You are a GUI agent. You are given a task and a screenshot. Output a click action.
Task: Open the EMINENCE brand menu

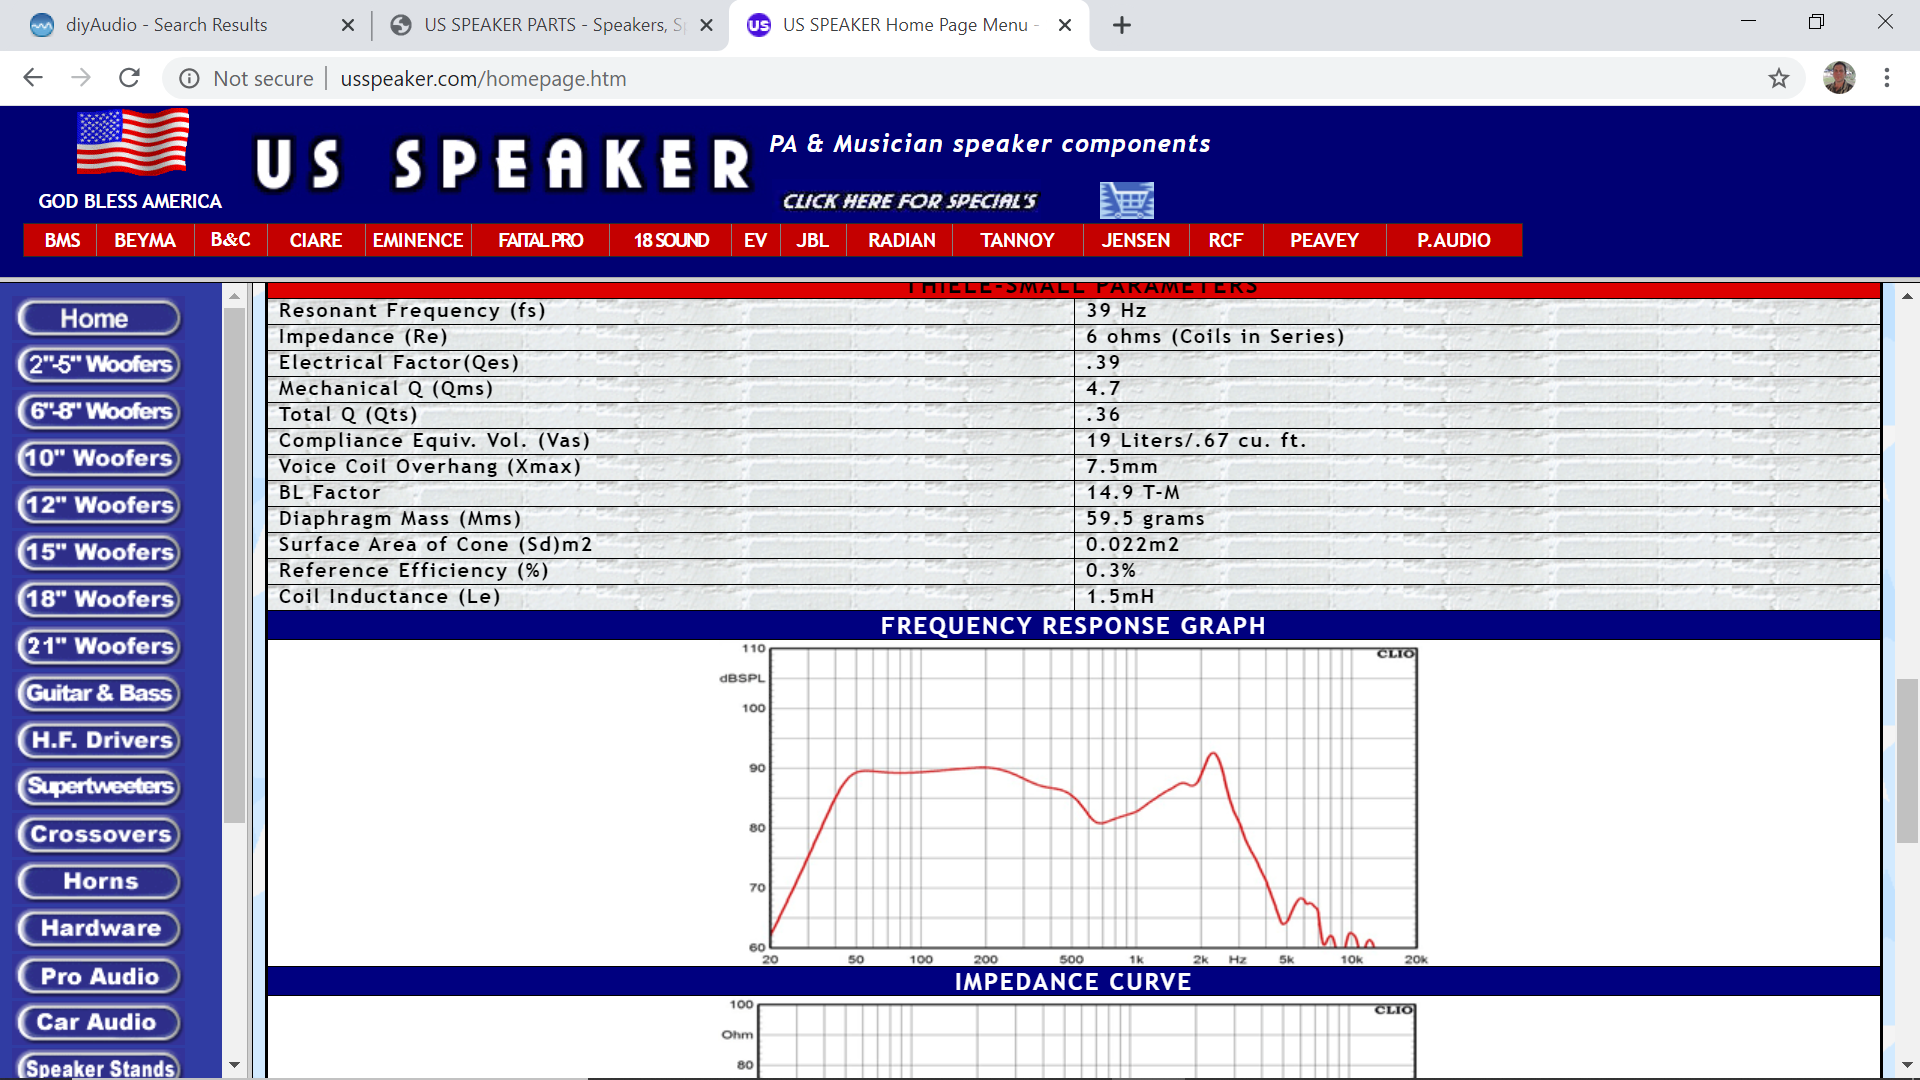[x=418, y=240]
